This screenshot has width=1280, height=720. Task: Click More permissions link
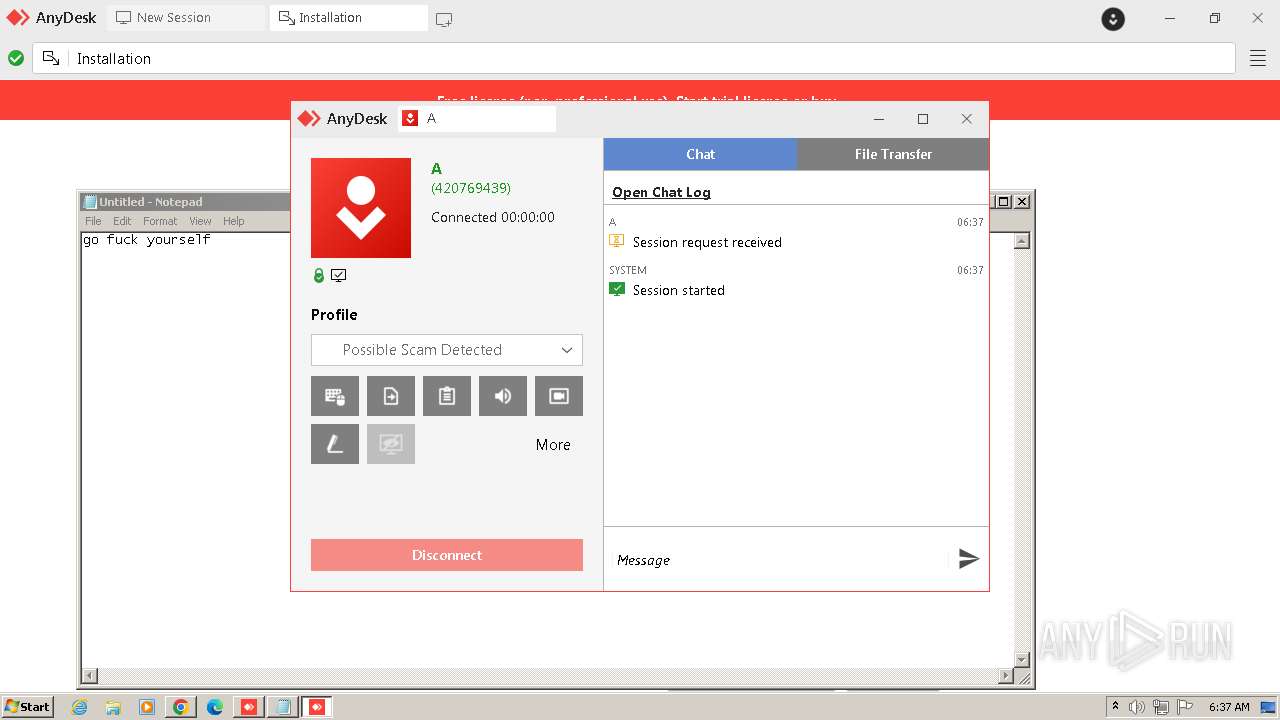point(553,445)
